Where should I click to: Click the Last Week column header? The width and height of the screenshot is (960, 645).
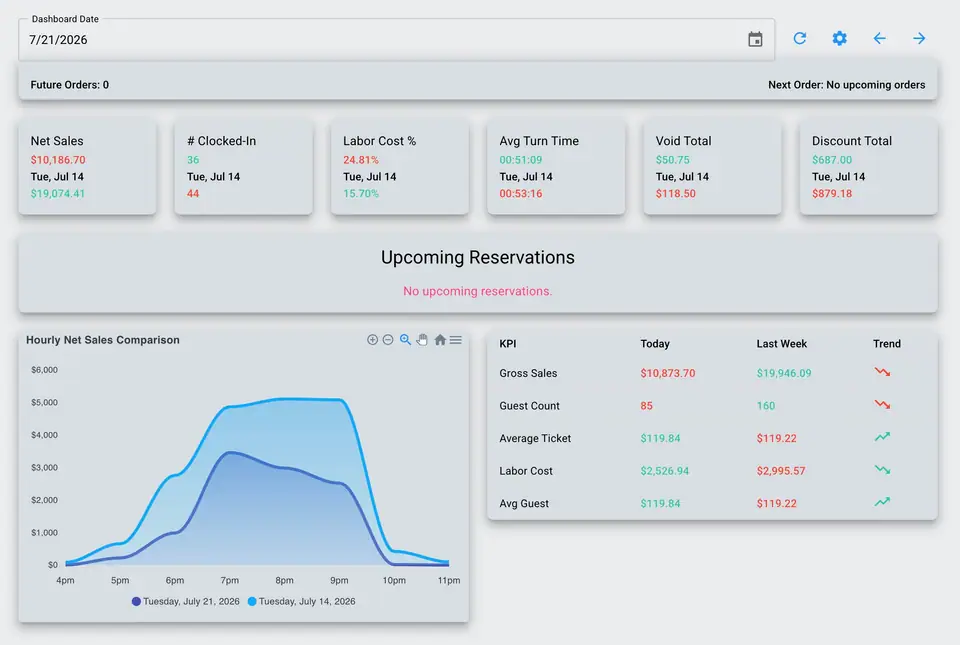[782, 344]
